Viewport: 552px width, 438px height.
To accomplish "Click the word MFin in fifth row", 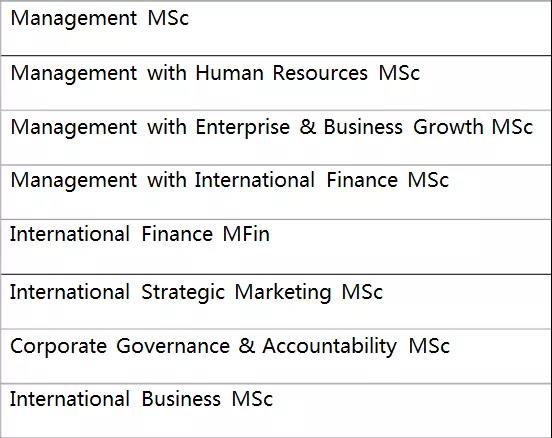I will click(246, 234).
